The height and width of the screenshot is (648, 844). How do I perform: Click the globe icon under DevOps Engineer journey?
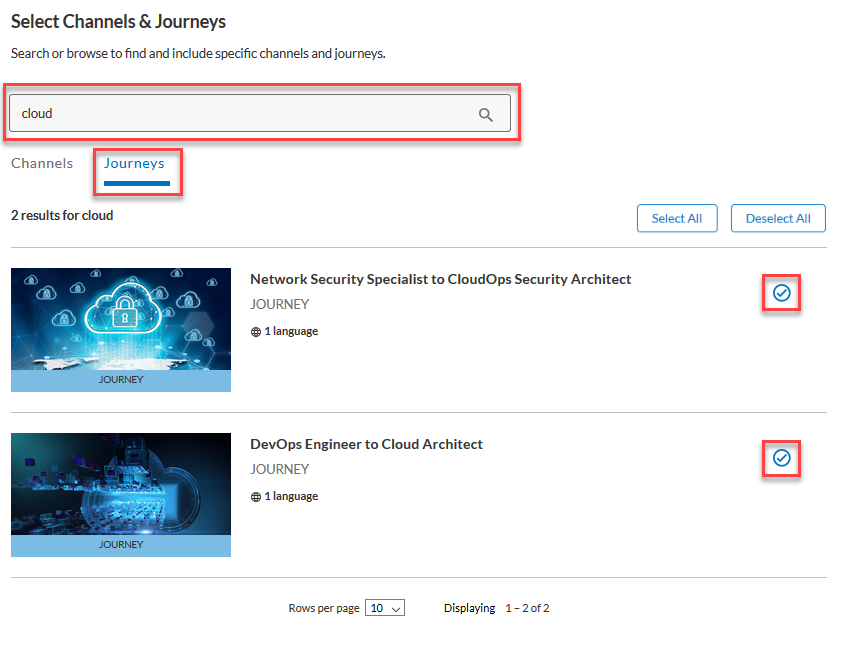click(256, 497)
